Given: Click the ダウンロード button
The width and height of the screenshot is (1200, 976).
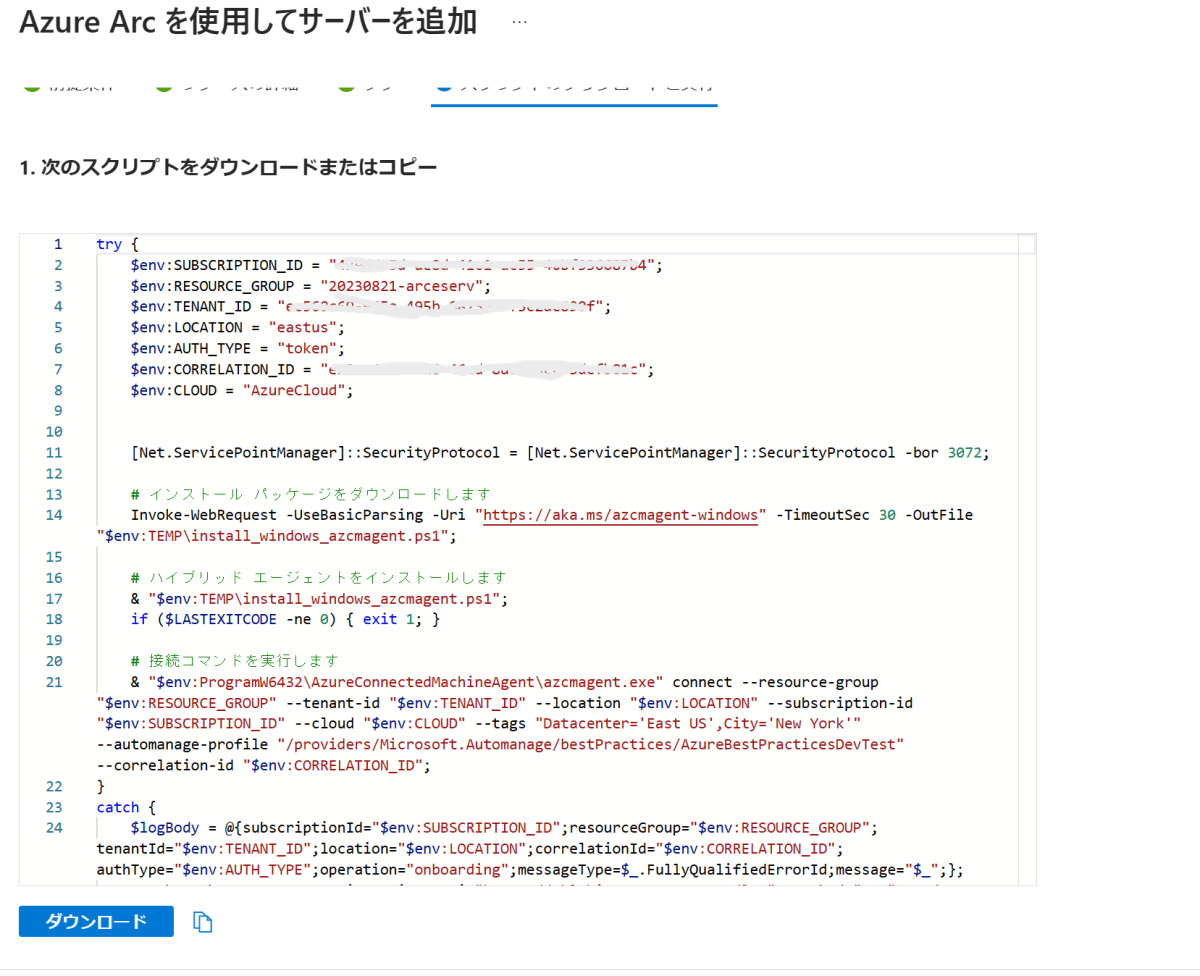Looking at the screenshot, I should [x=96, y=922].
